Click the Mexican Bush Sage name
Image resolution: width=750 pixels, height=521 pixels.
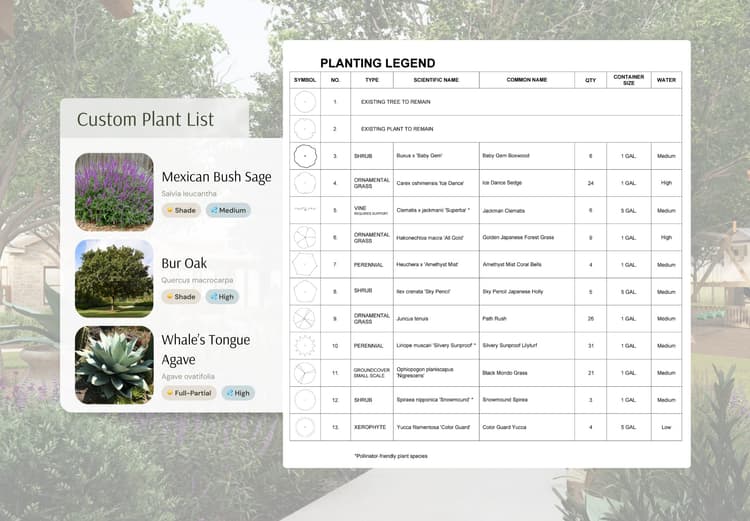click(x=216, y=177)
